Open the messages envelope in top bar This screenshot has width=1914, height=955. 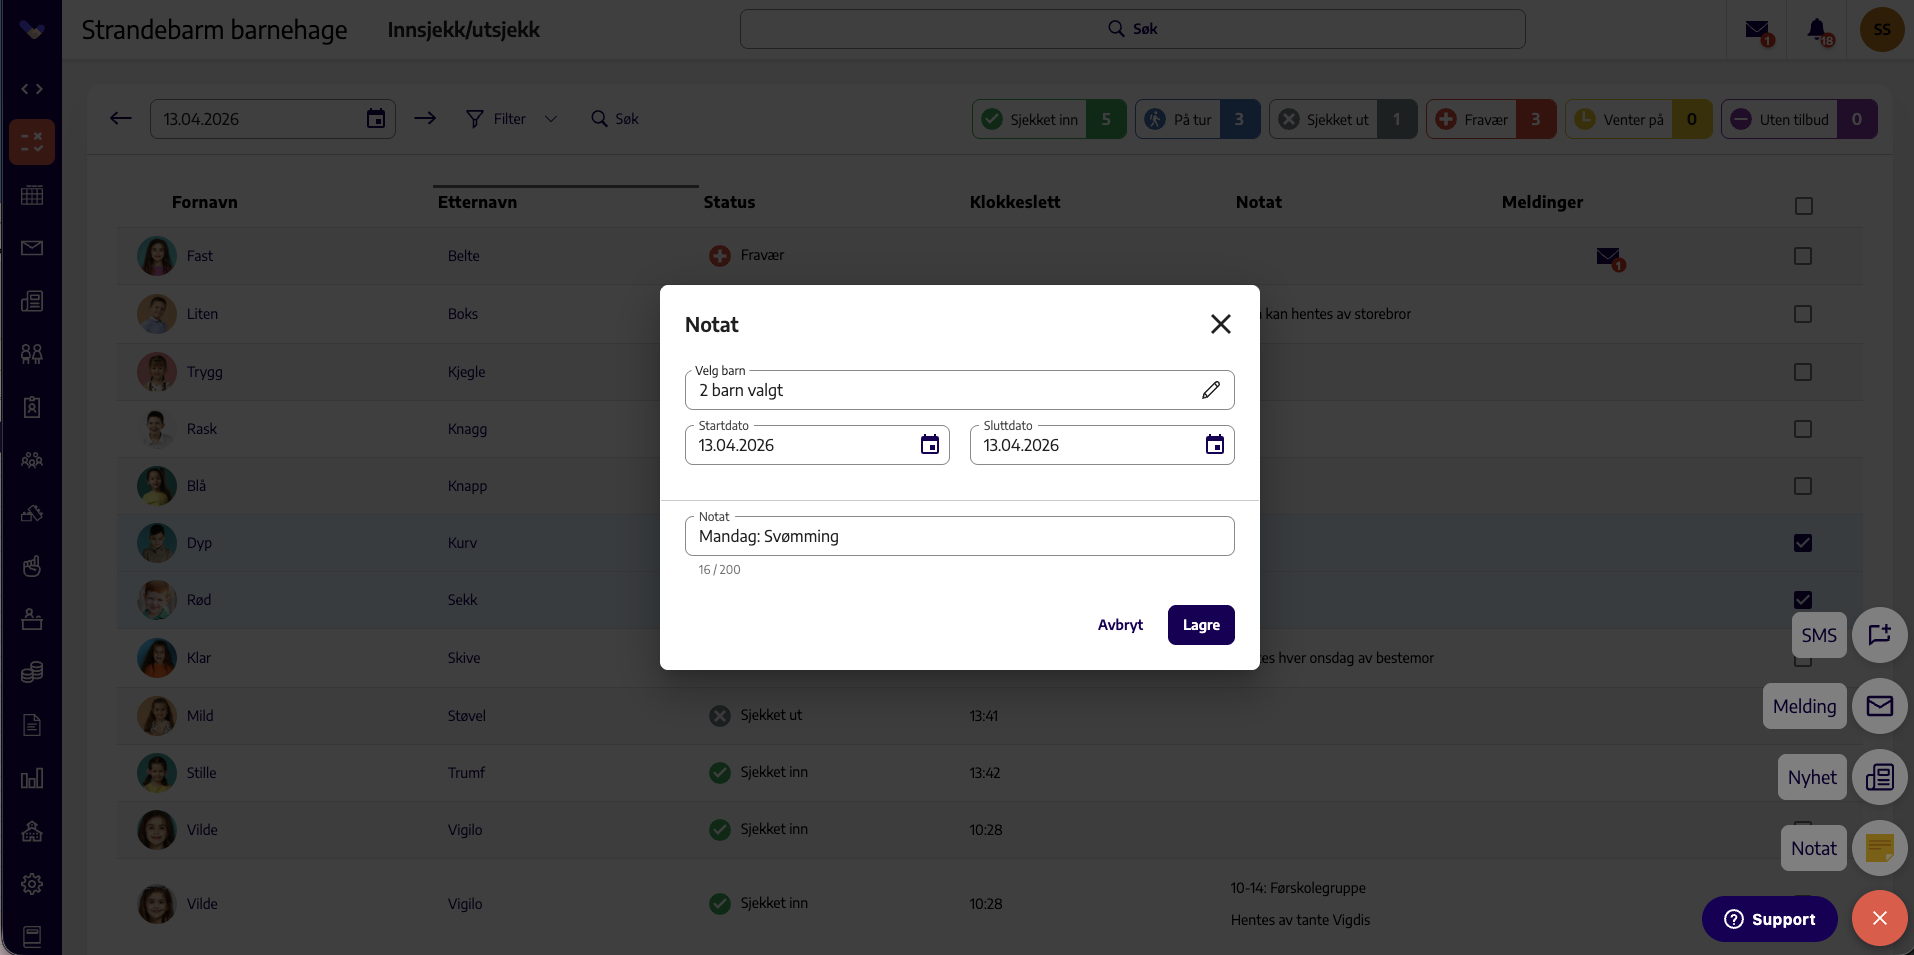[x=1758, y=31]
